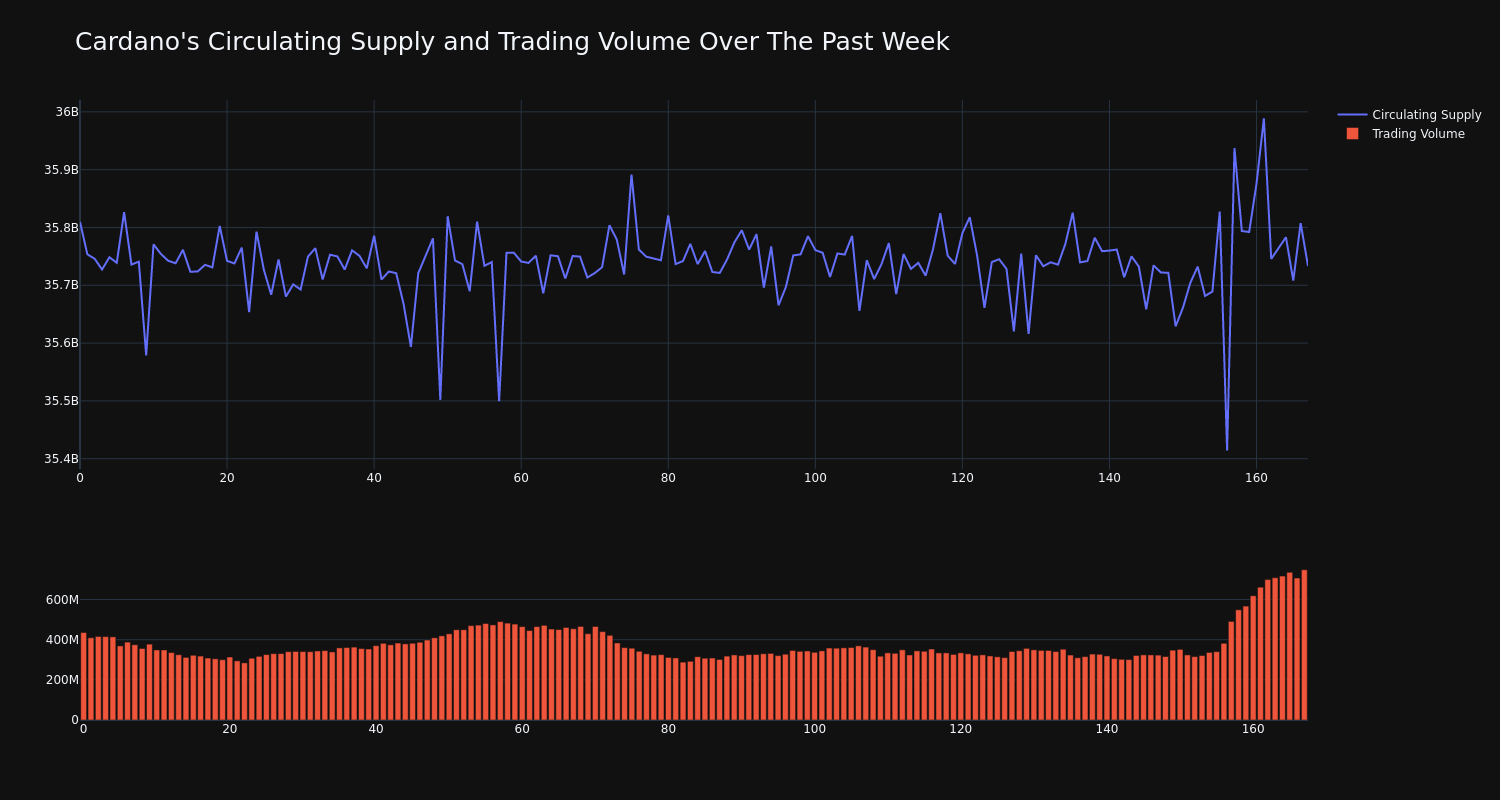Click the 35.7B y-axis label
Image resolution: width=1500 pixels, height=800 pixels.
pyautogui.click(x=61, y=285)
